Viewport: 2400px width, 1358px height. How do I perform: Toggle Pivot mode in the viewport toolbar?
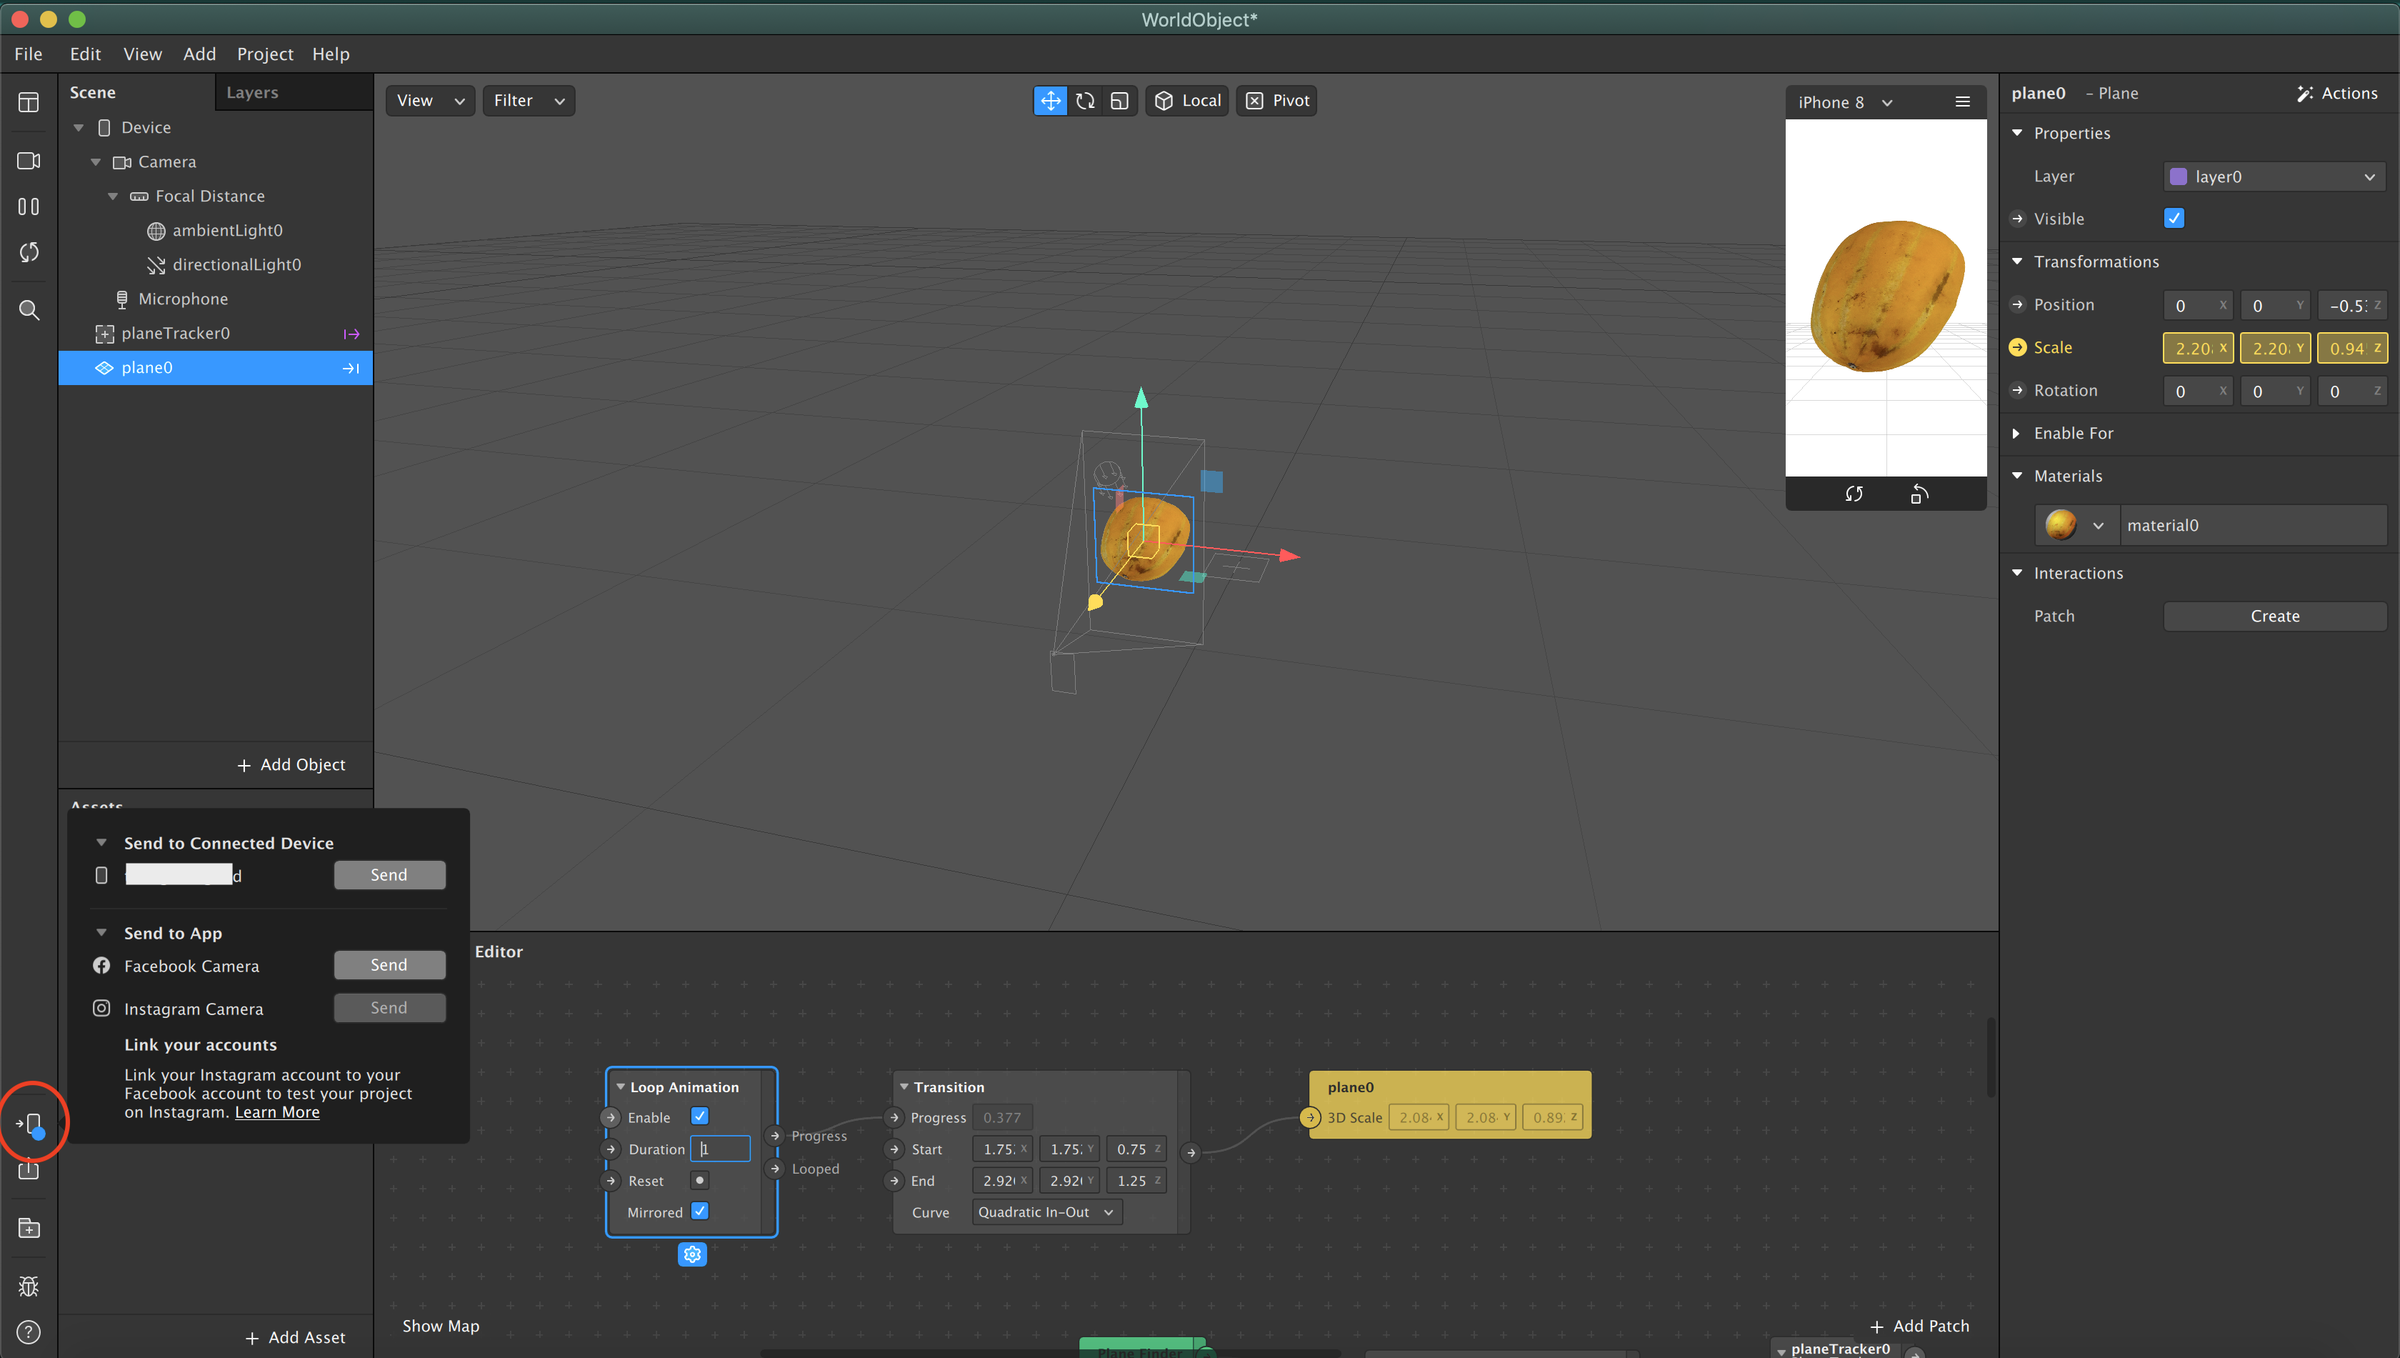coord(1275,100)
